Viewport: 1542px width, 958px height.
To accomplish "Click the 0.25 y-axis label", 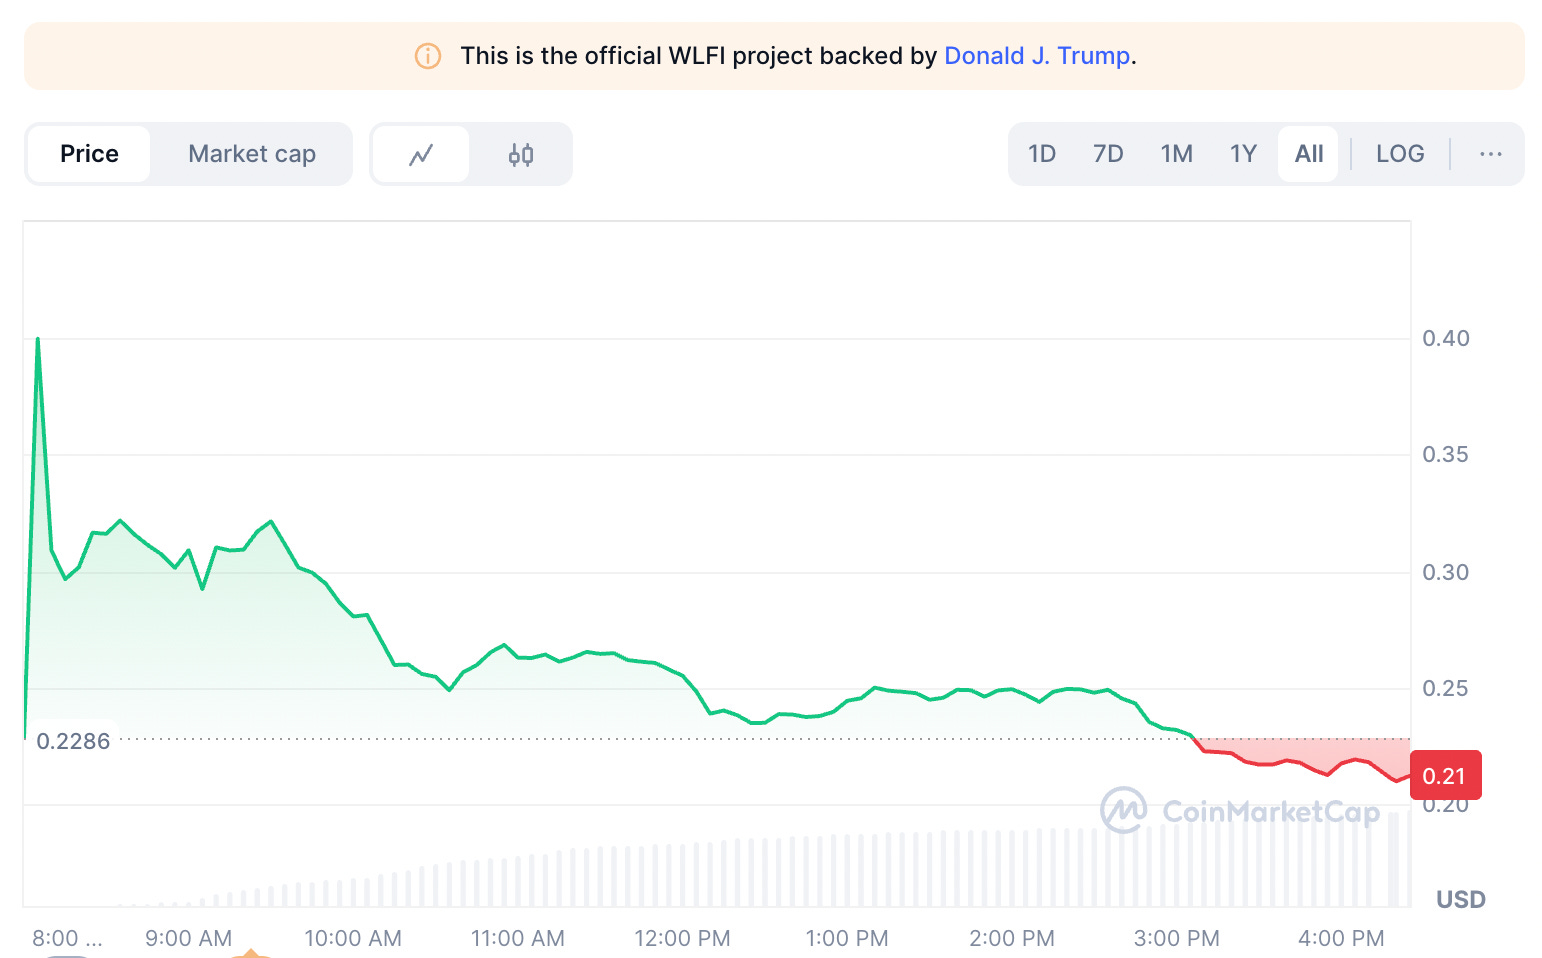I will coord(1446,688).
